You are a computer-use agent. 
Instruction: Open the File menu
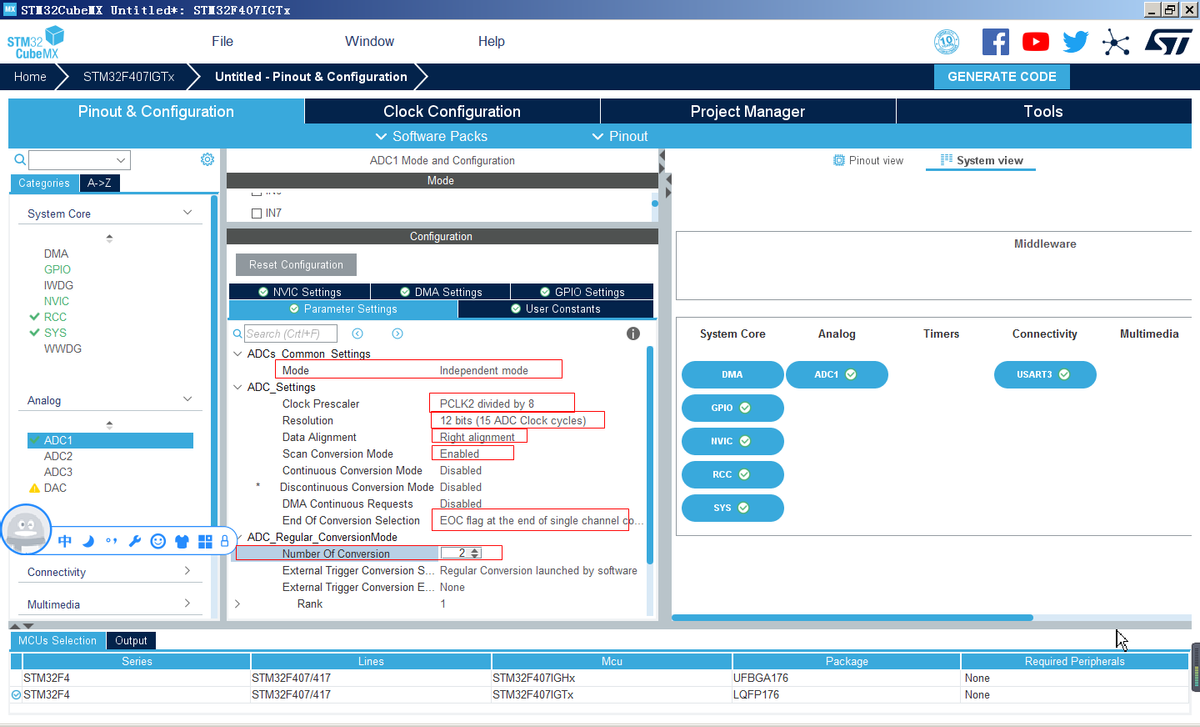pyautogui.click(x=222, y=41)
